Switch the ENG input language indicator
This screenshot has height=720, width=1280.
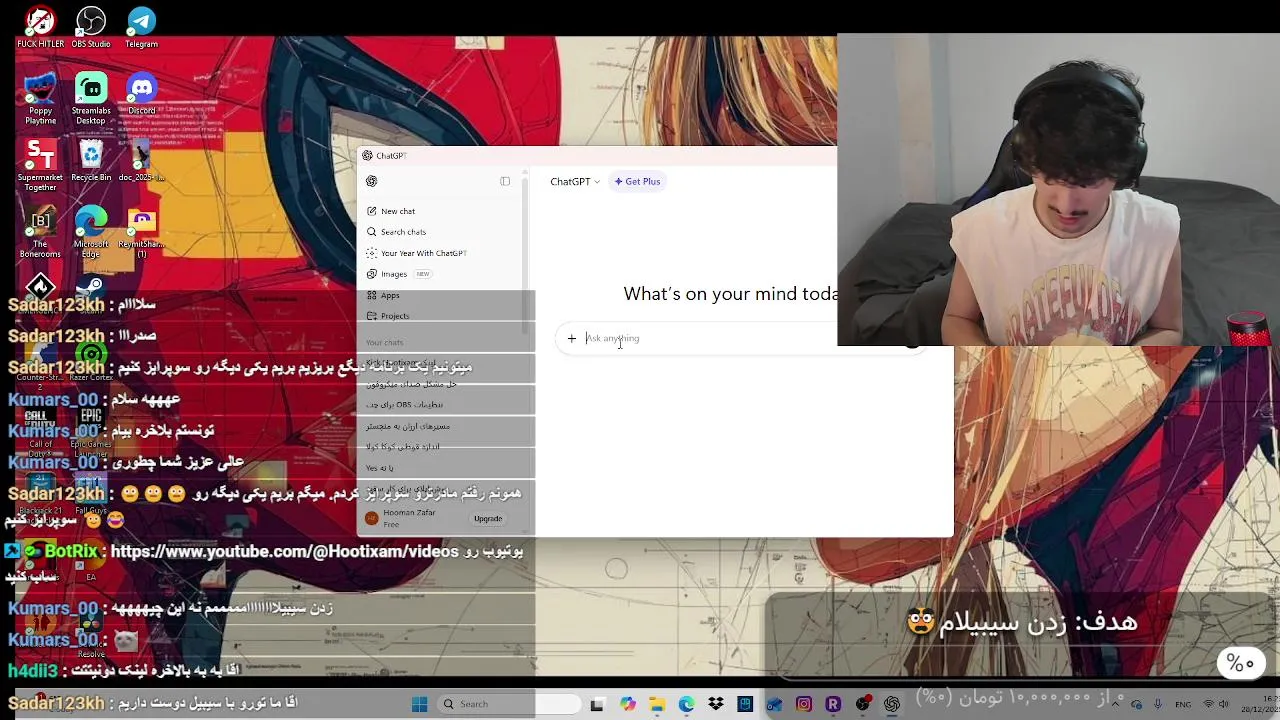(x=1183, y=704)
